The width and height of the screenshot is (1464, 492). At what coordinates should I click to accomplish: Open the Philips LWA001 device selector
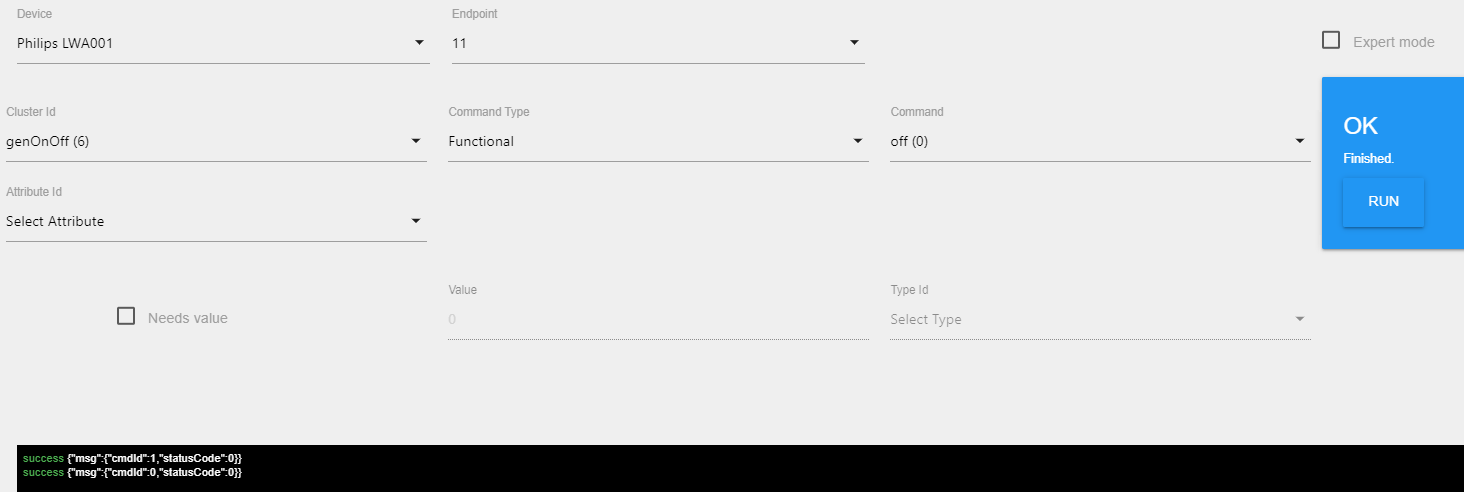(x=223, y=44)
